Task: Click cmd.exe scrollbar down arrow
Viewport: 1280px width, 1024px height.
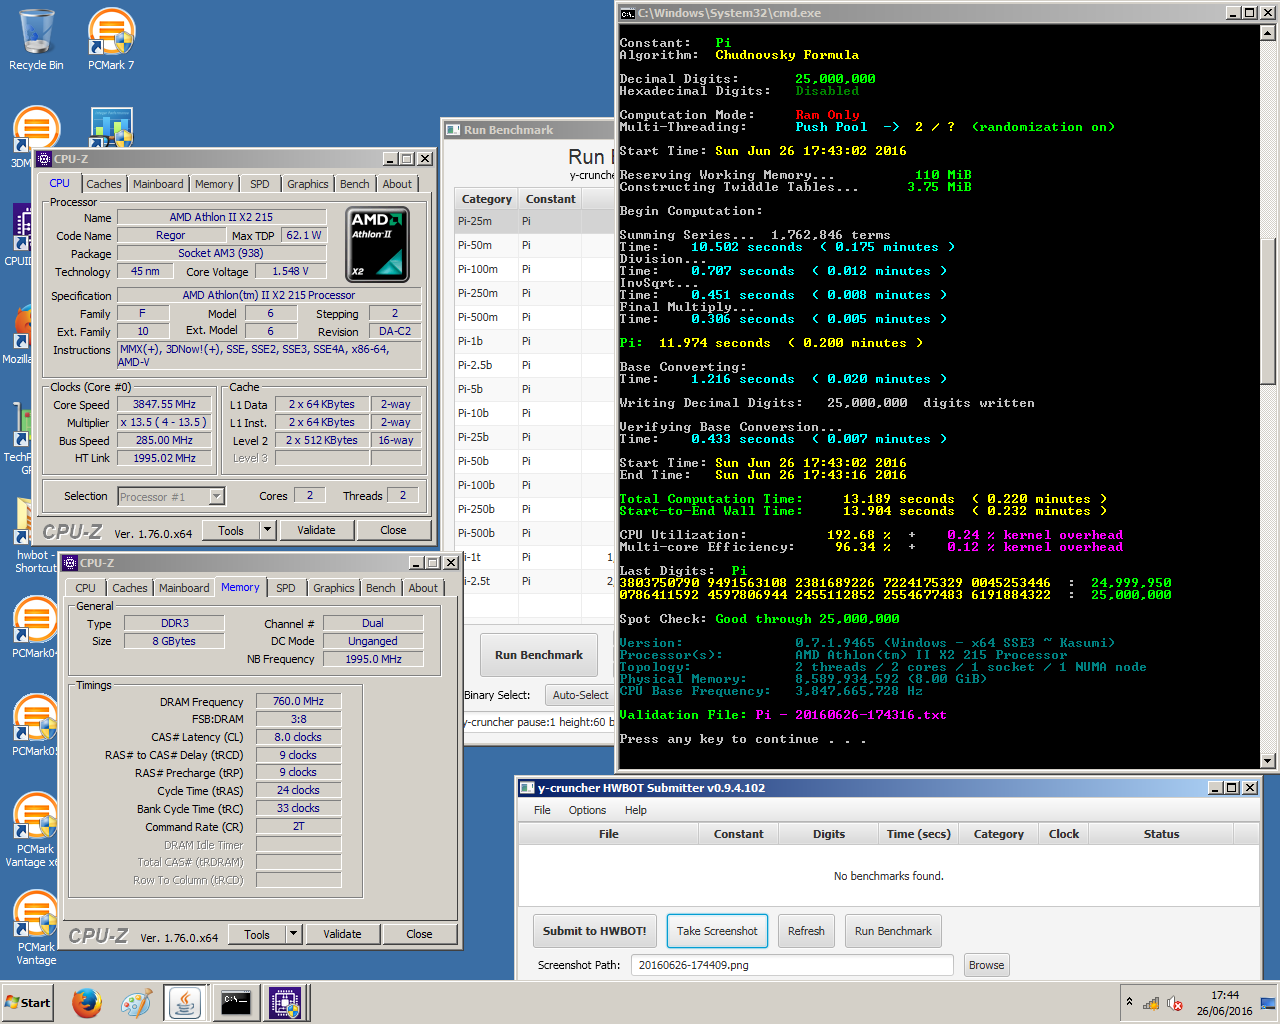Action: (x=1267, y=761)
